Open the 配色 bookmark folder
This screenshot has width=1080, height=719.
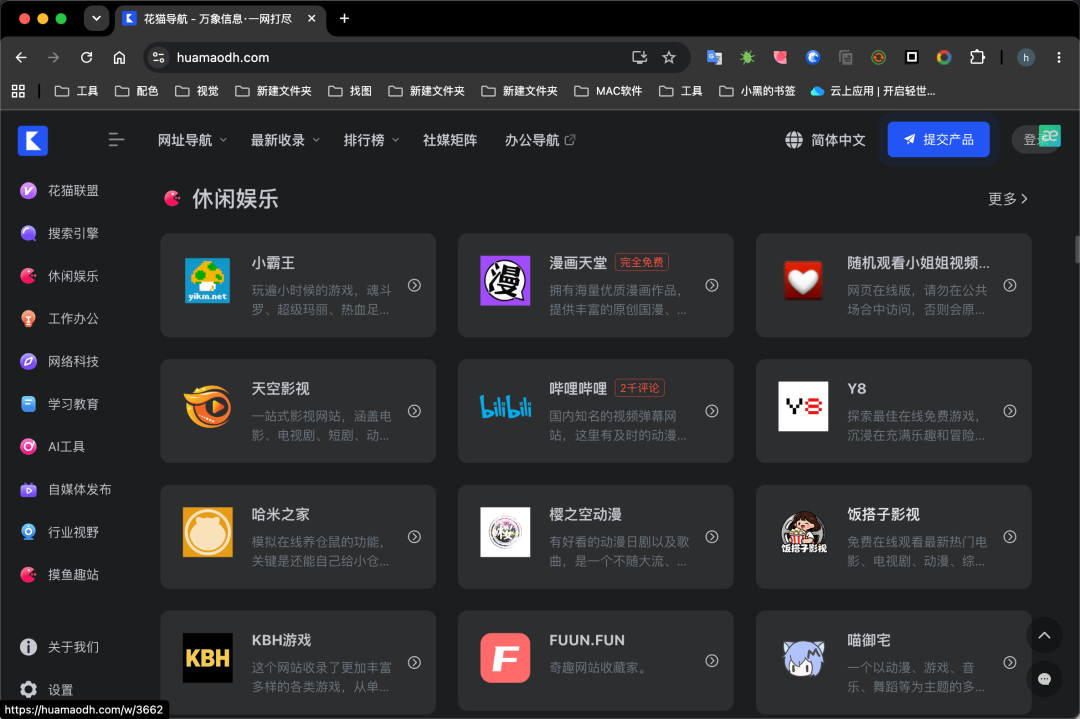pyautogui.click(x=136, y=91)
